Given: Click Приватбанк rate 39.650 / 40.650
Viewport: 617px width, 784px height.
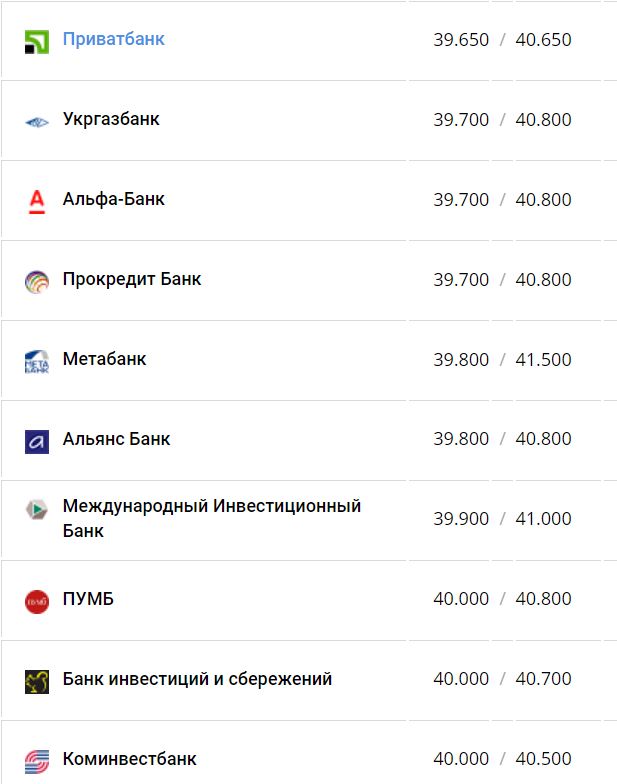Looking at the screenshot, I should click(x=502, y=40).
